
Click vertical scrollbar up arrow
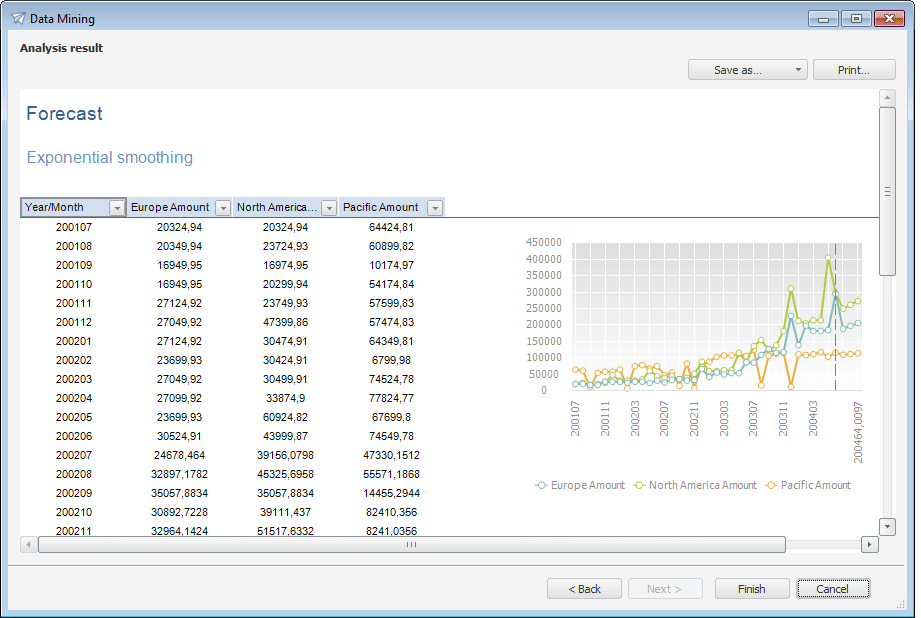coord(887,97)
